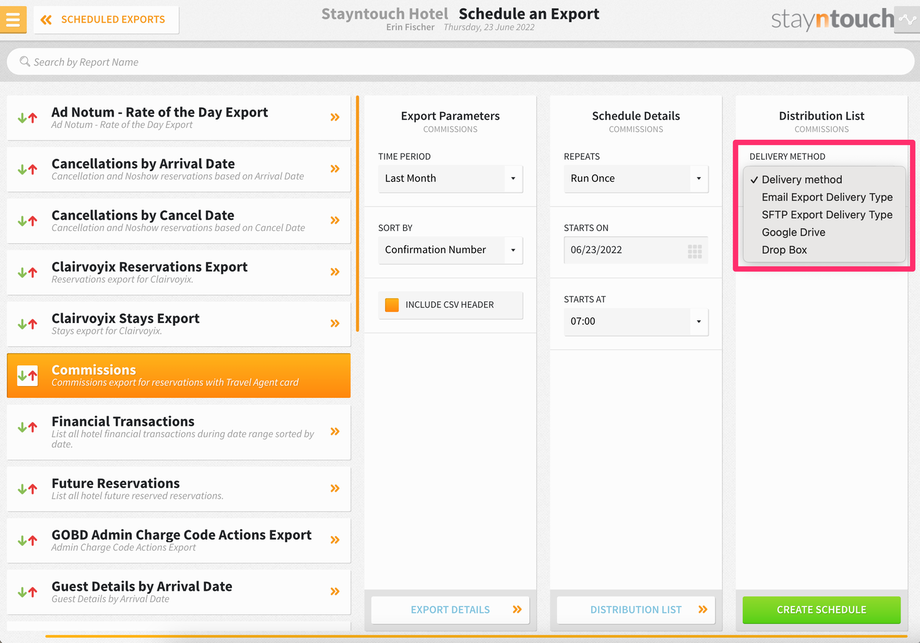The height and width of the screenshot is (643, 920).
Task: Toggle Include CSV Header checkbox
Action: pos(392,304)
